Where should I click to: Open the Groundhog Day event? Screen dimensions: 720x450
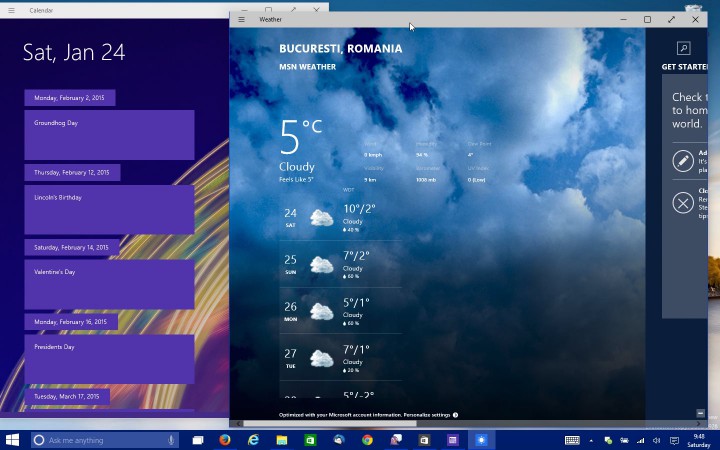[x=109, y=135]
